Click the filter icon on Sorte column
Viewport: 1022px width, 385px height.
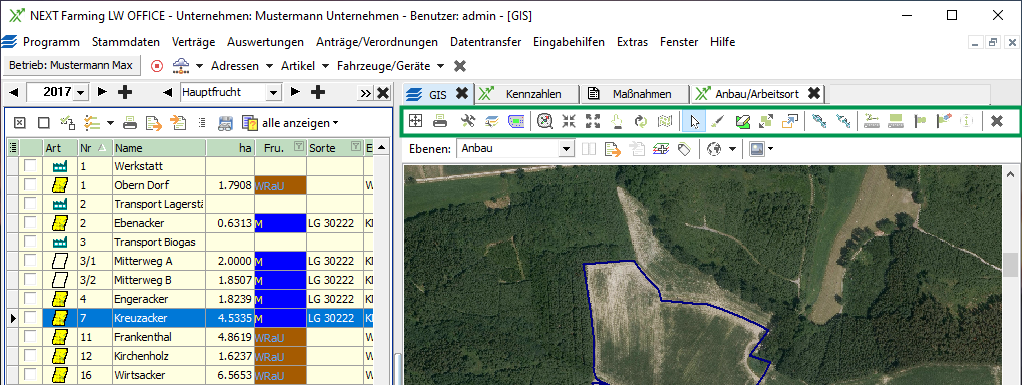356,147
